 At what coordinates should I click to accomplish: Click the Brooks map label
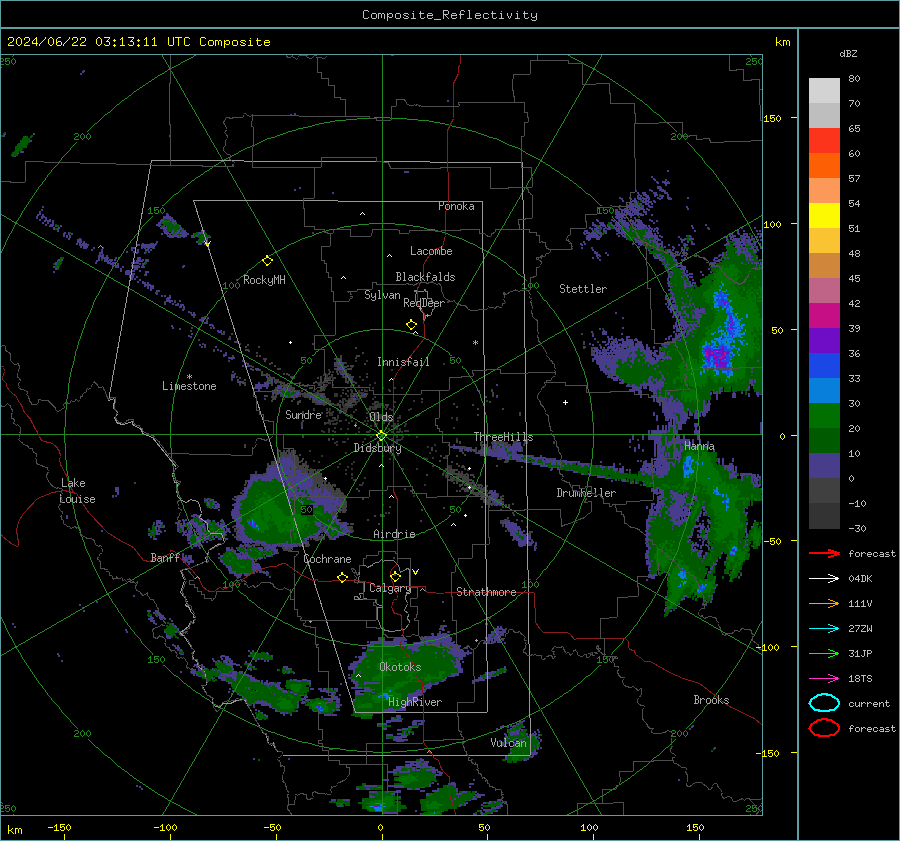point(711,700)
